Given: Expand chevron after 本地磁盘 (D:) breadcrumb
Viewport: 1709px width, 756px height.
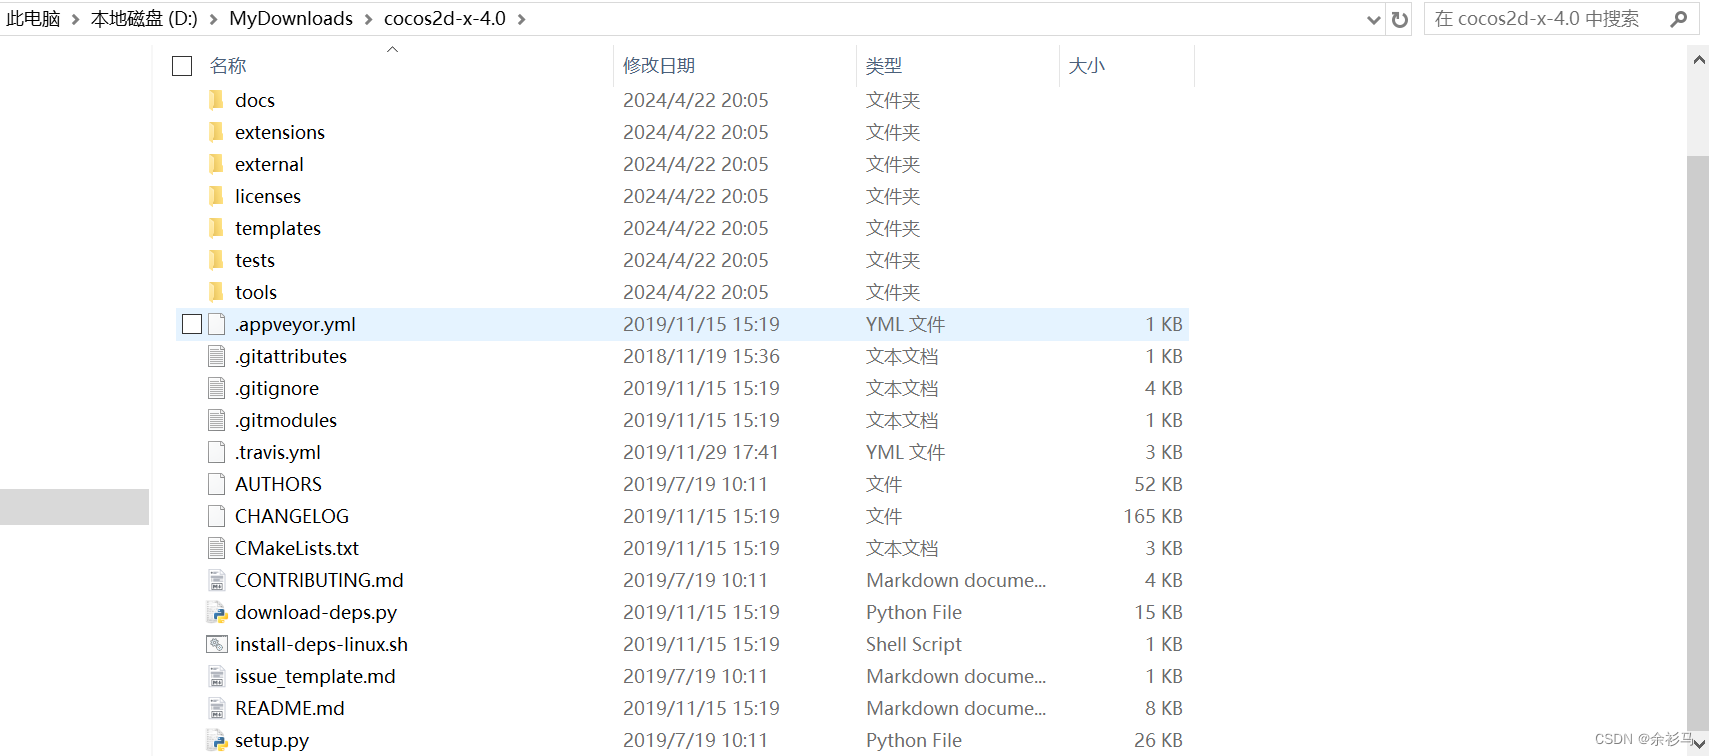Looking at the screenshot, I should [x=213, y=19].
